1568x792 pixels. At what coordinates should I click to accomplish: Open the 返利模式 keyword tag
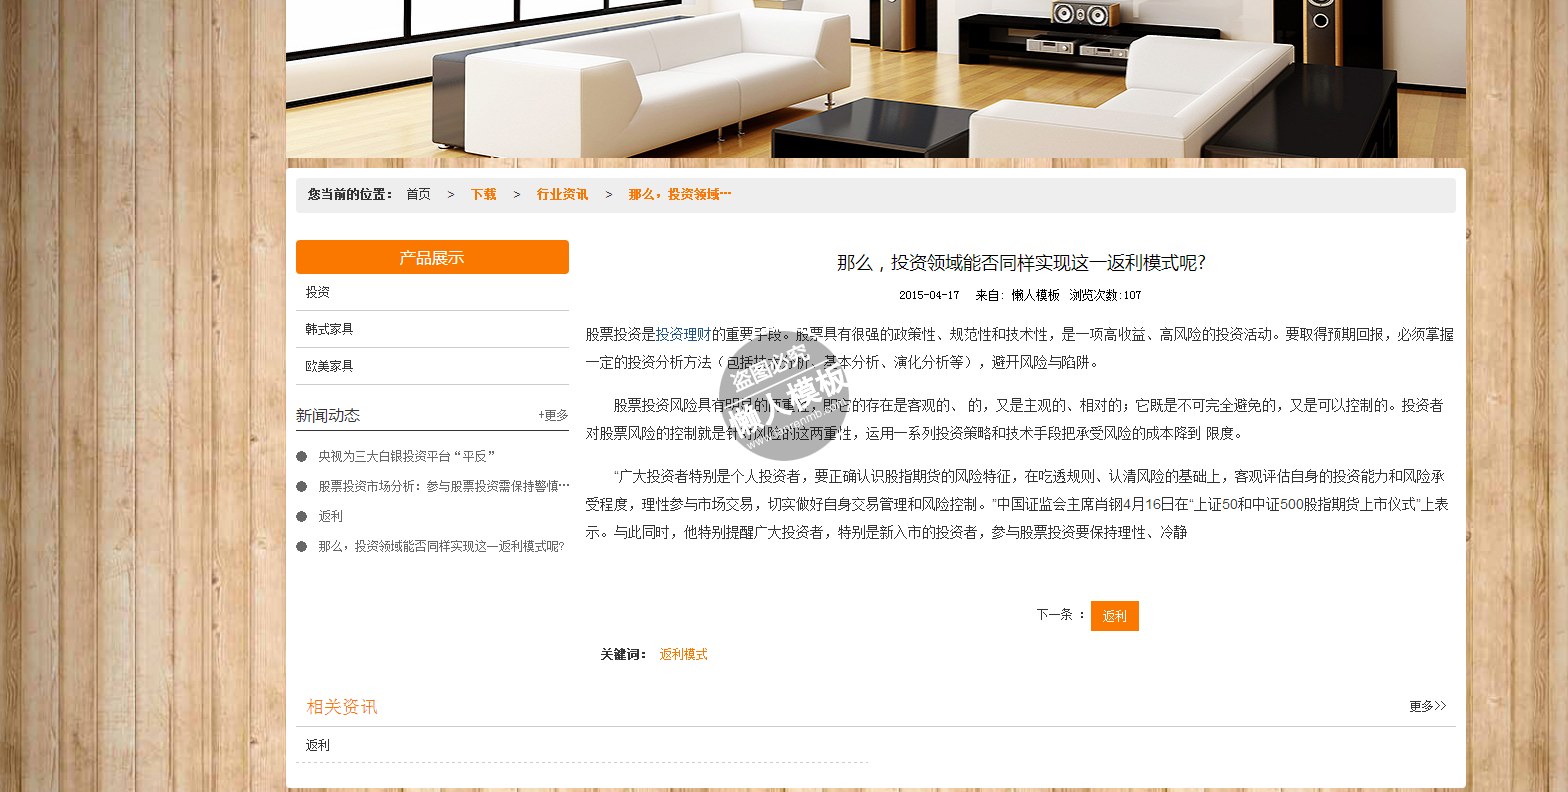point(683,655)
